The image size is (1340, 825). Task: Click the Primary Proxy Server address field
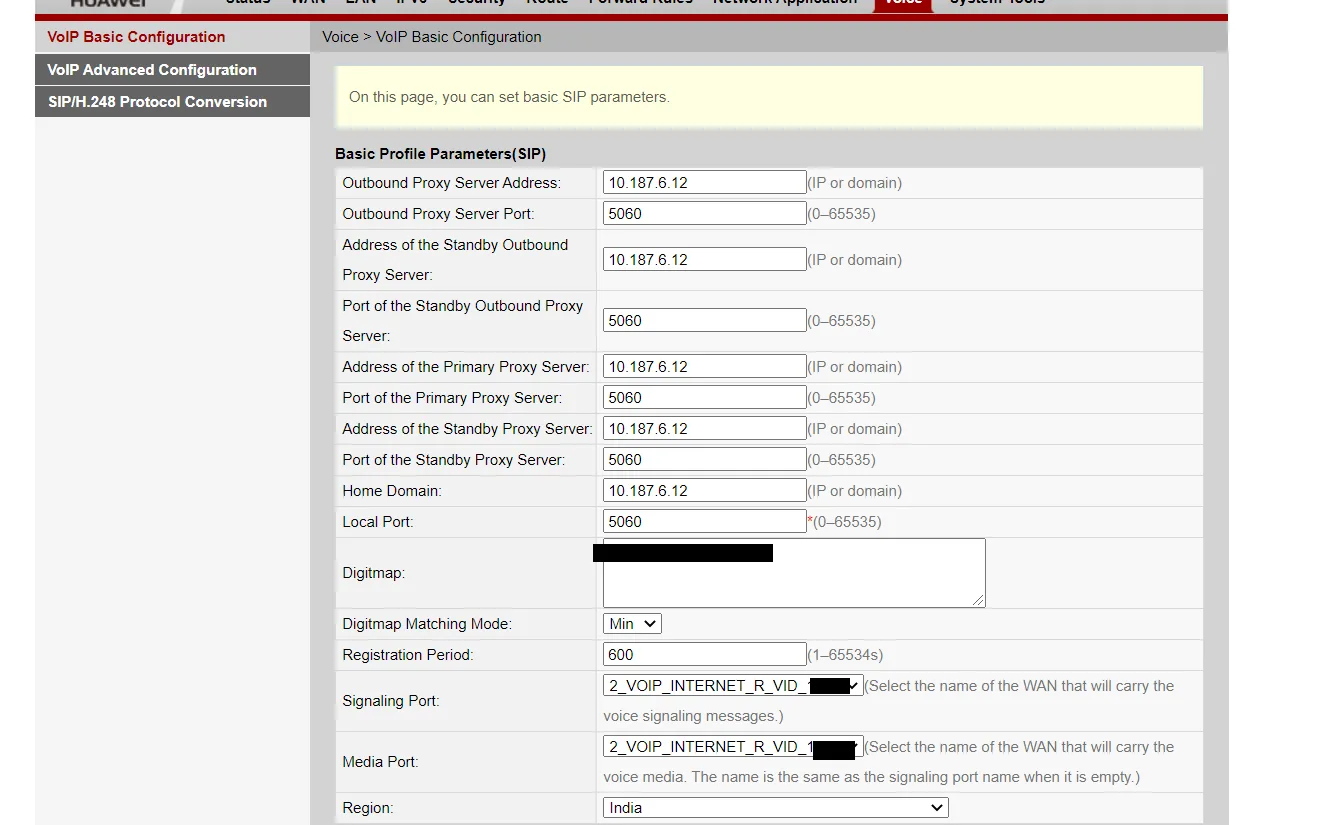tap(704, 367)
